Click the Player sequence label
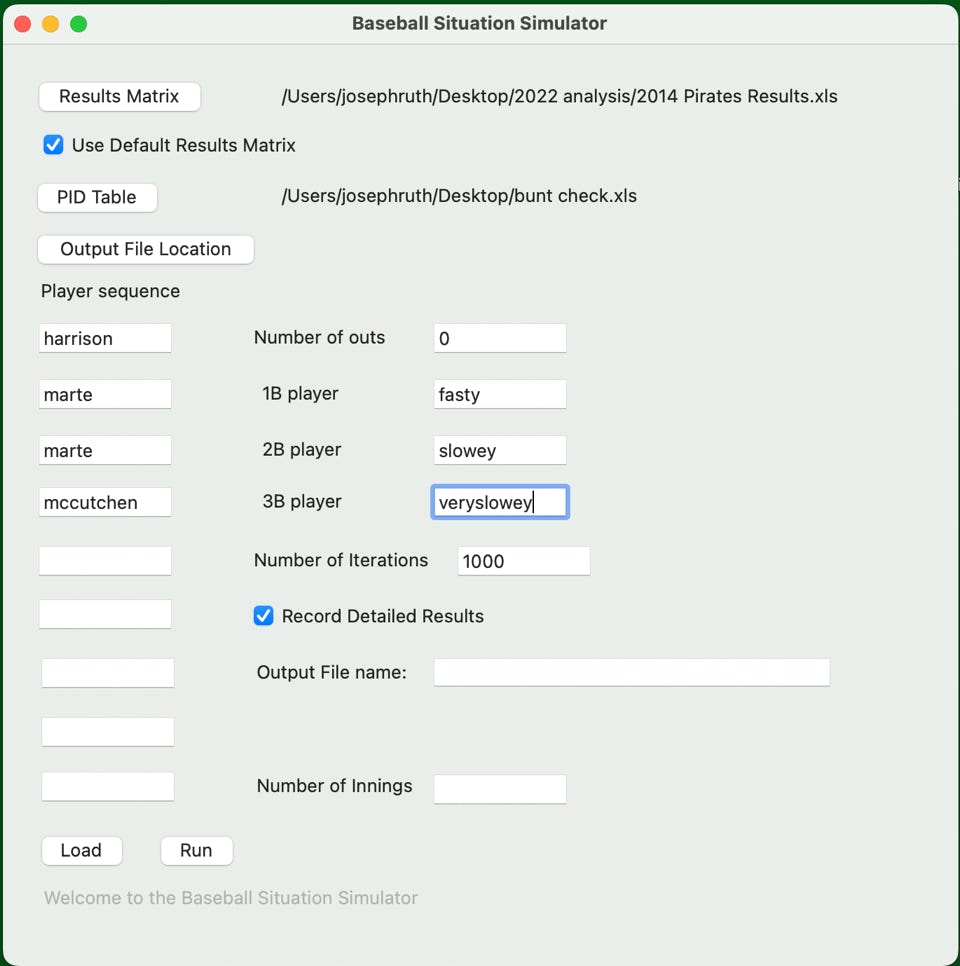This screenshot has width=960, height=966. pos(110,291)
